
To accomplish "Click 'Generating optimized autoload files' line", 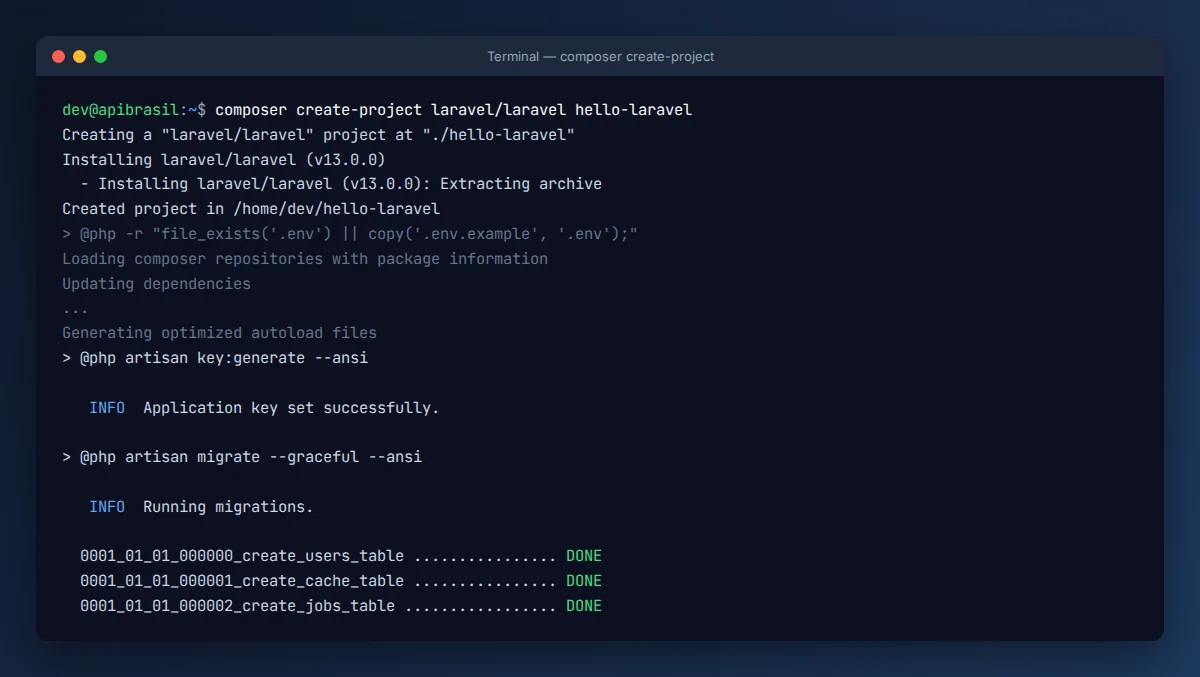I will tap(219, 333).
